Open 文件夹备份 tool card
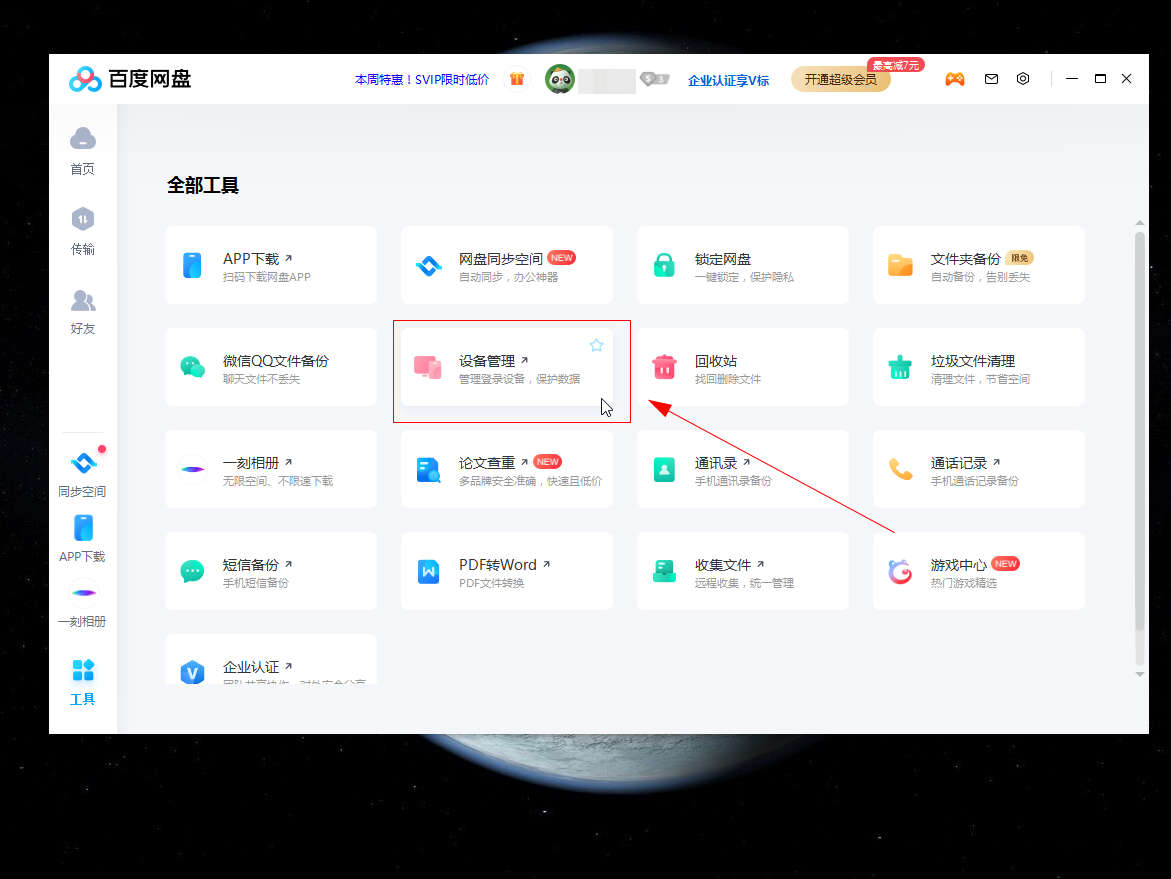Screen dimensions: 1171x879 tap(979, 265)
